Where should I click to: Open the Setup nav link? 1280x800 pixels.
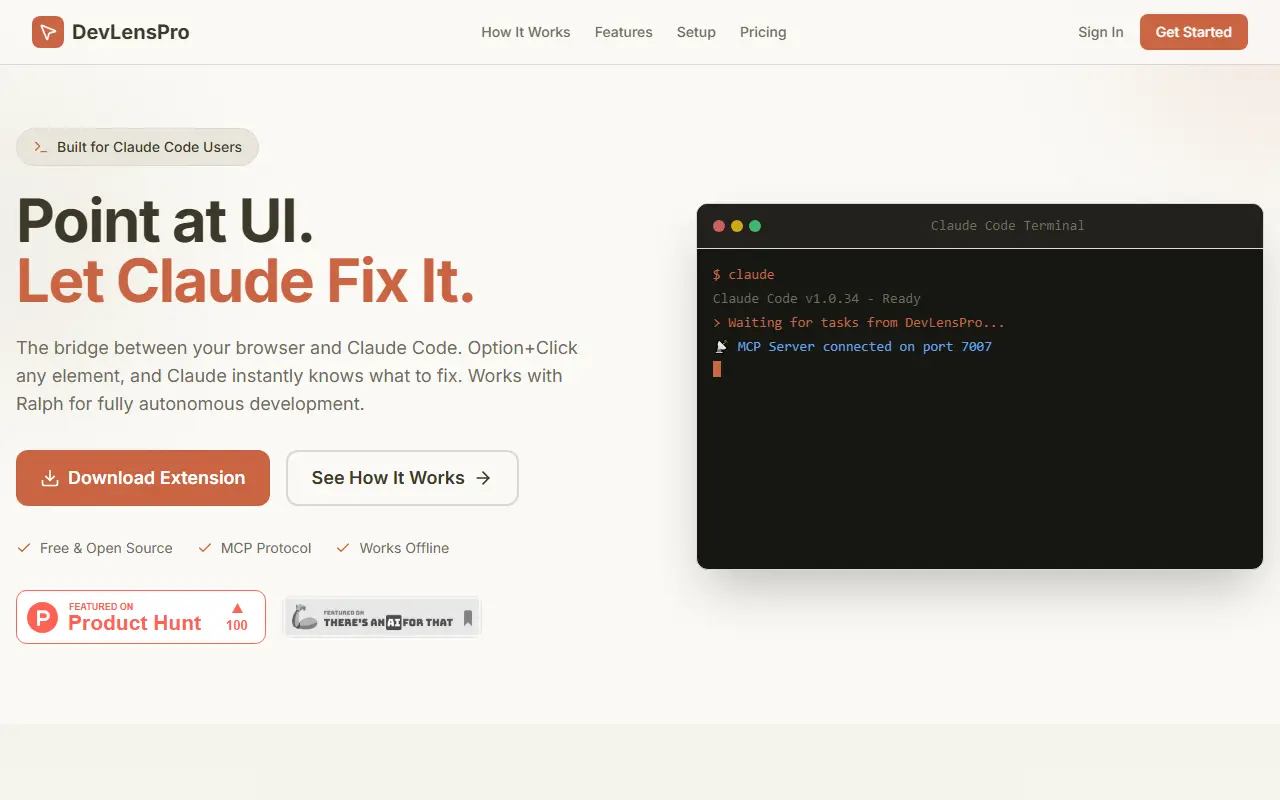click(696, 32)
